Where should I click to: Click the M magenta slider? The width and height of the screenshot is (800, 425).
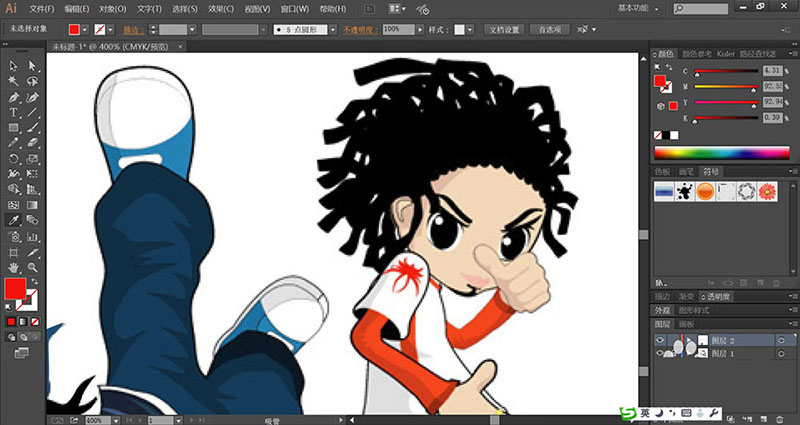(726, 87)
